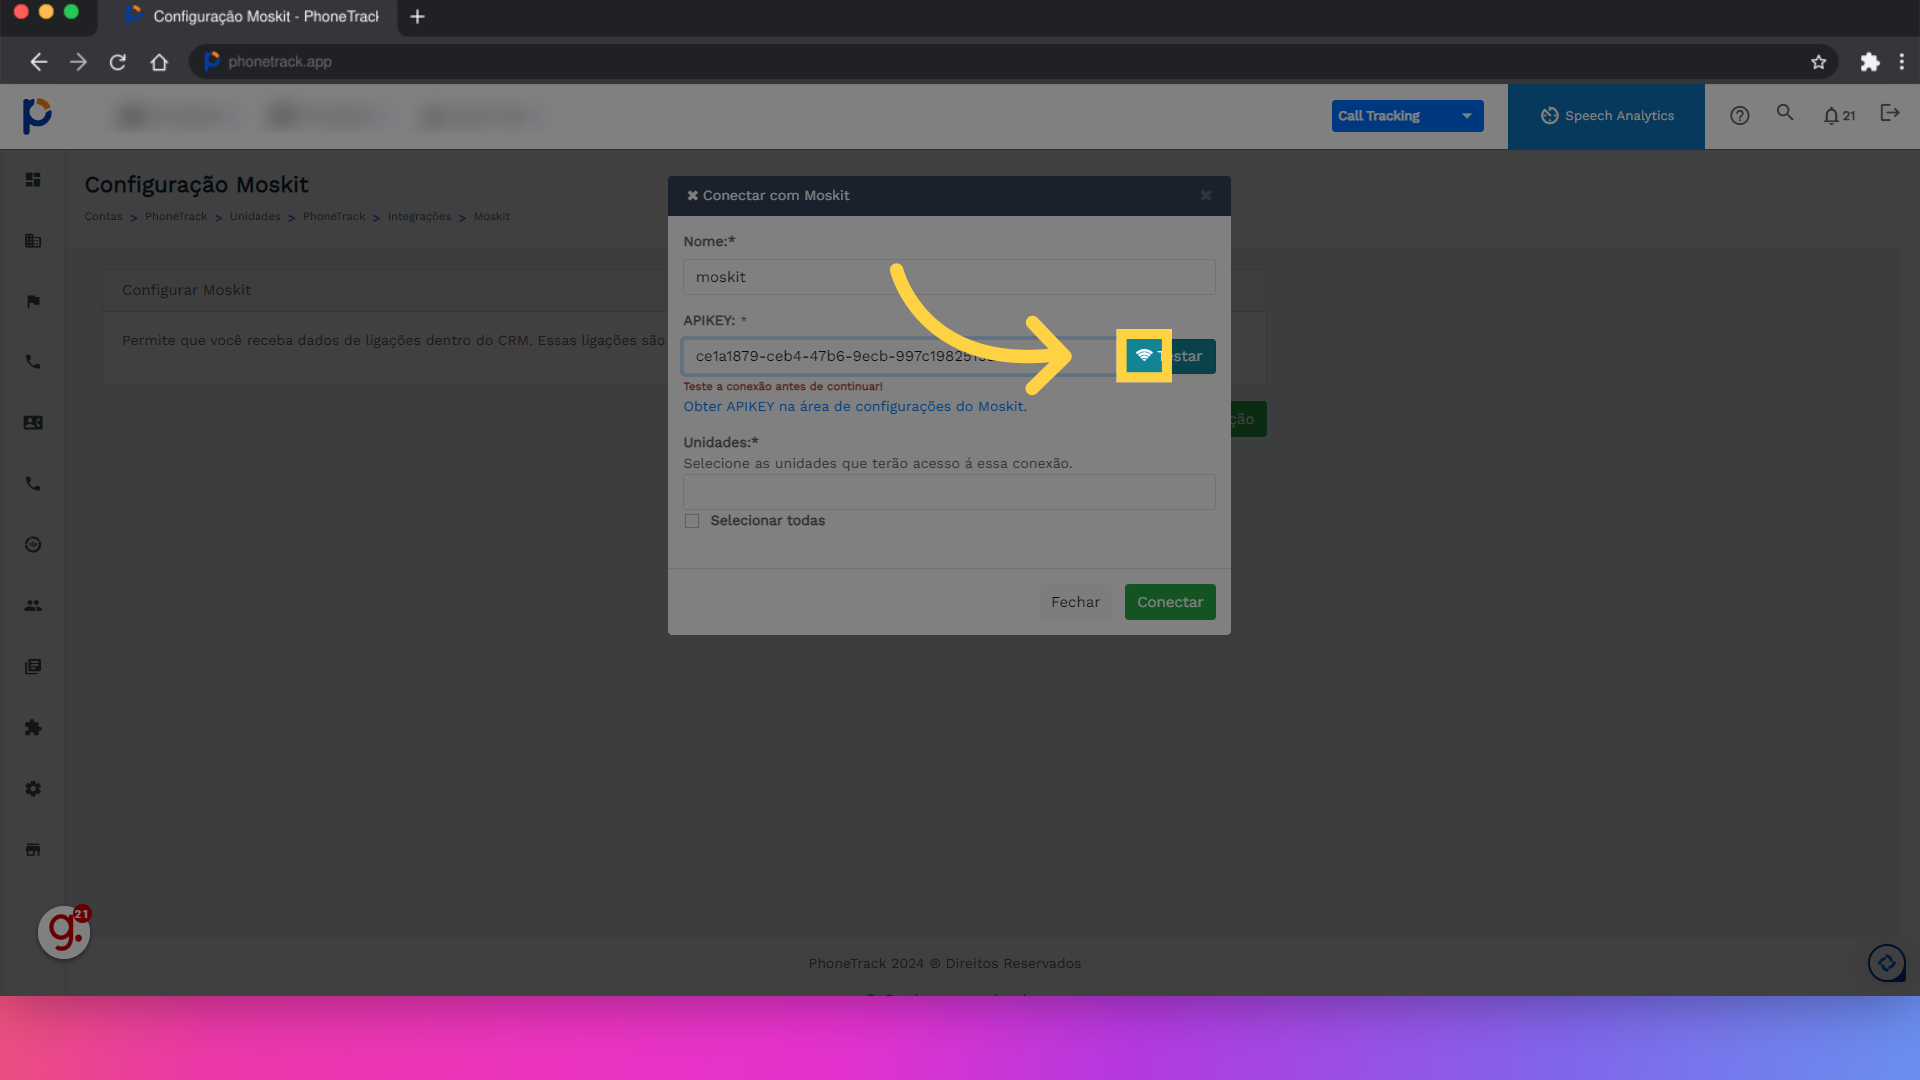Open notifications bell showing 21
1920x1080 pixels.
click(x=1839, y=116)
